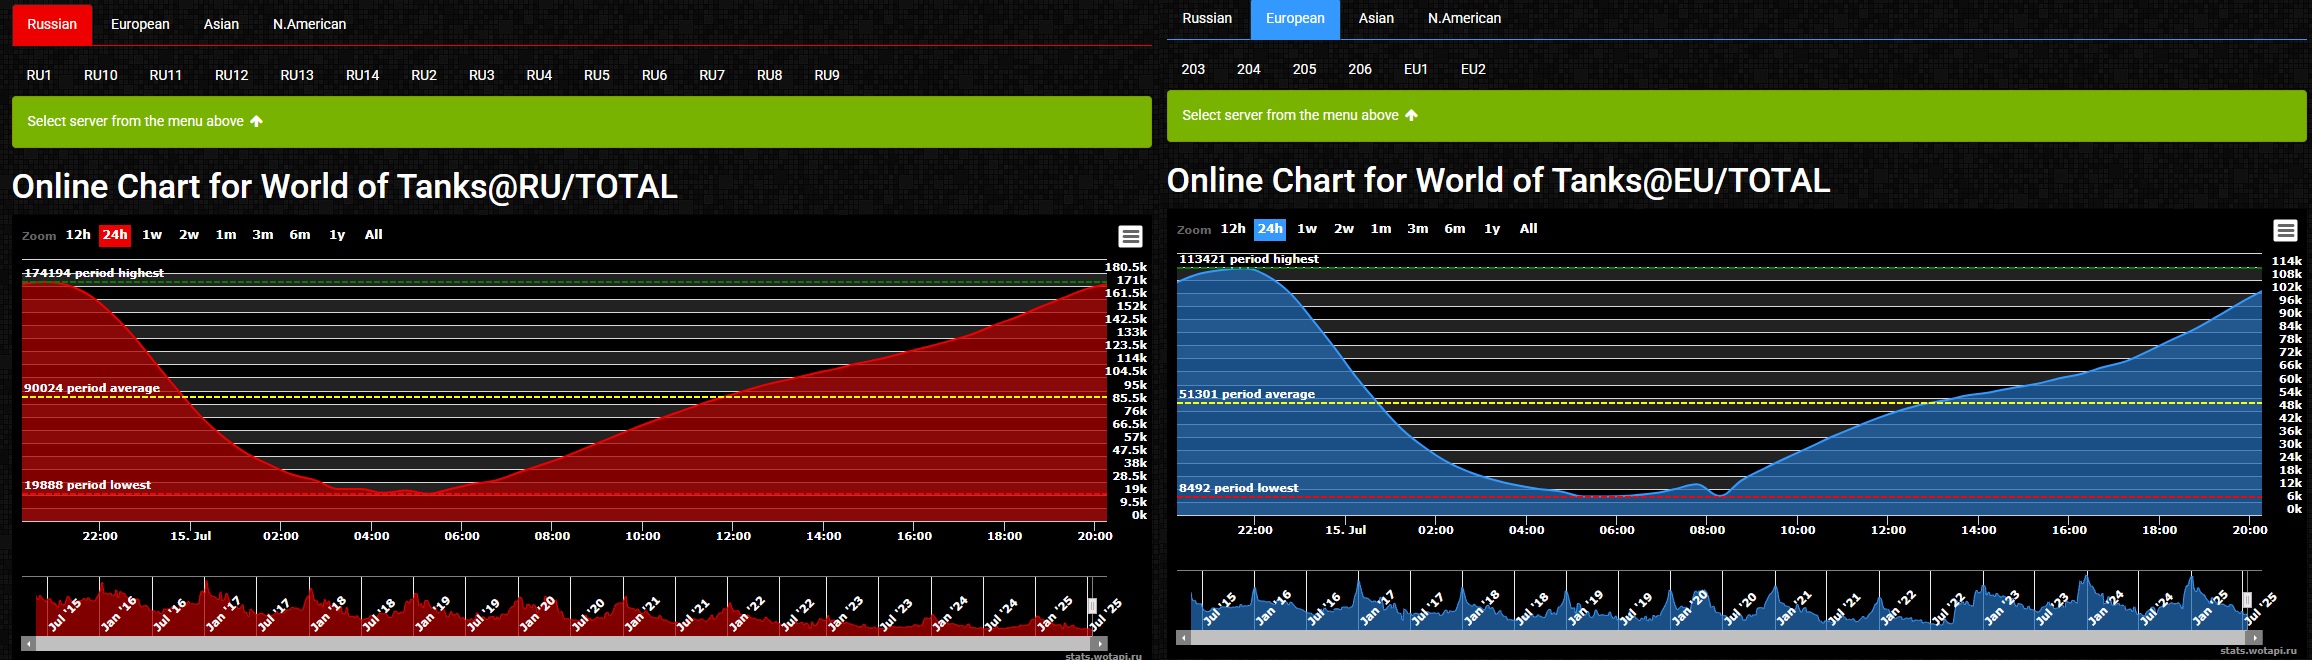This screenshot has width=2312, height=660.
Task: Set RU chart zoom to 1y
Action: pos(337,235)
